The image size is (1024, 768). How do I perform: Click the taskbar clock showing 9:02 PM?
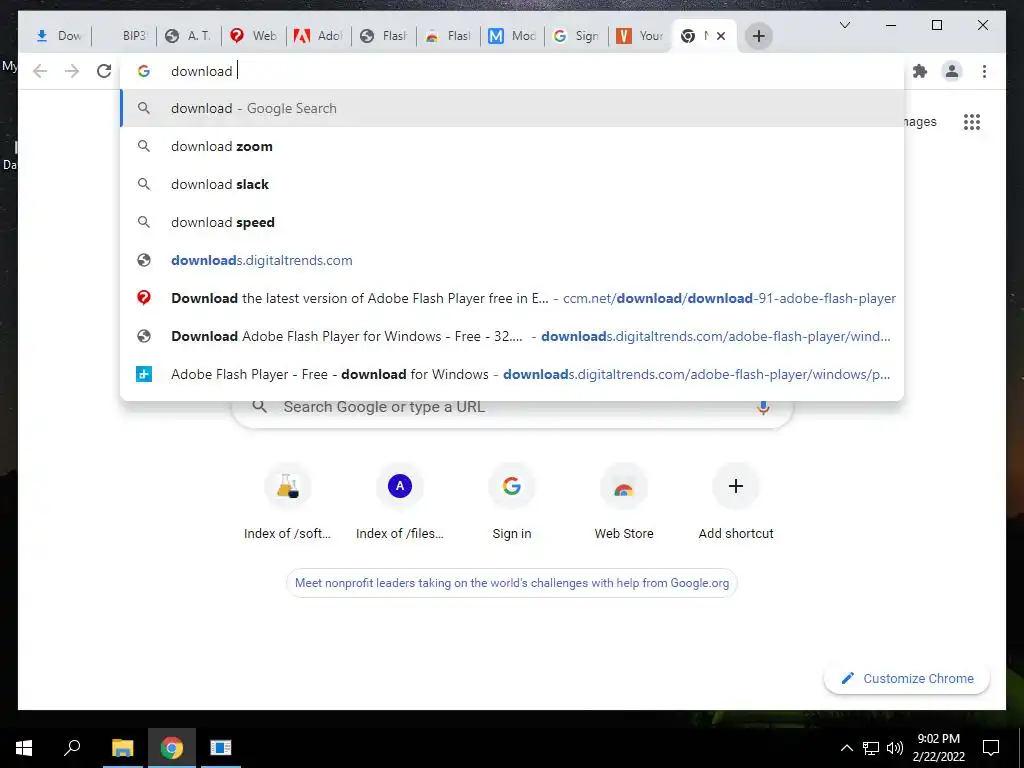tap(938, 748)
